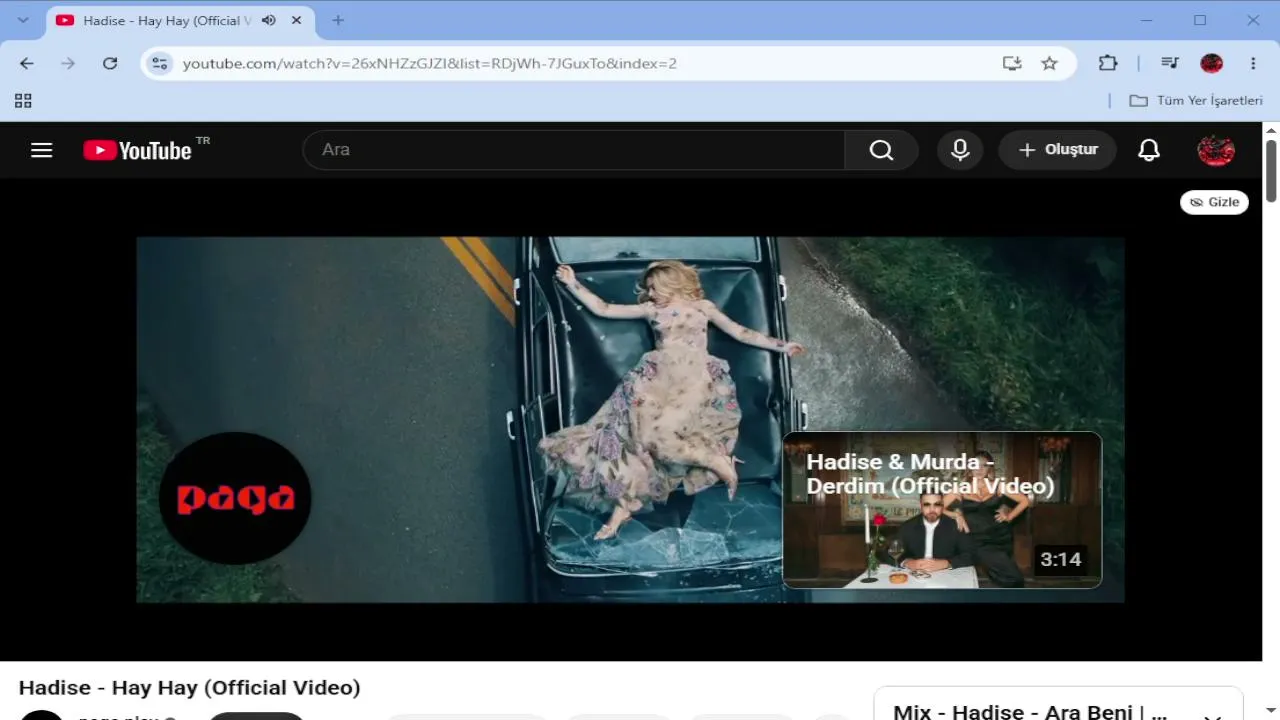The image size is (1280, 720).
Task: Click the paga channel circle on video
Action: click(235, 498)
